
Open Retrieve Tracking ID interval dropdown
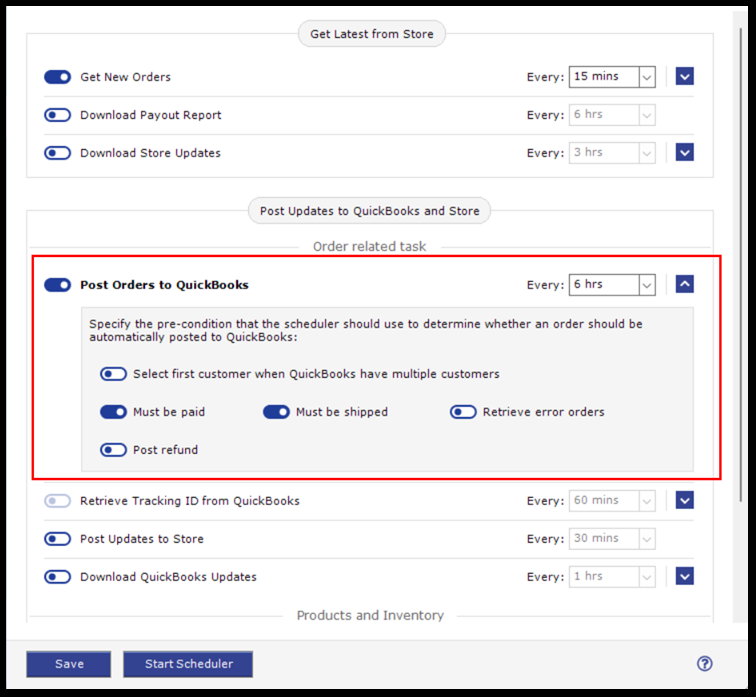(x=612, y=501)
